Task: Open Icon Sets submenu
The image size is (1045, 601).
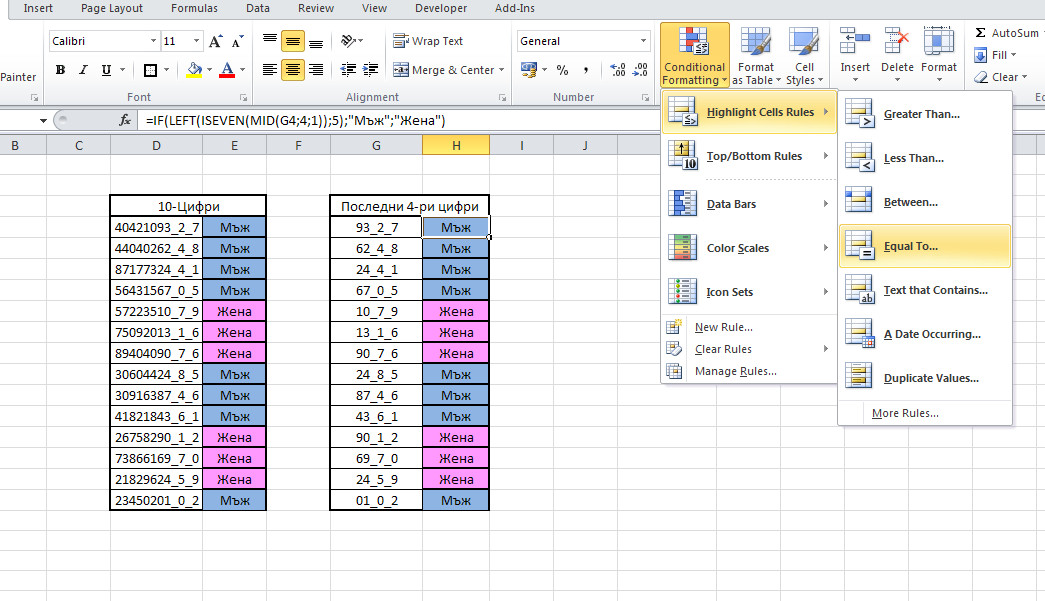Action: (749, 292)
